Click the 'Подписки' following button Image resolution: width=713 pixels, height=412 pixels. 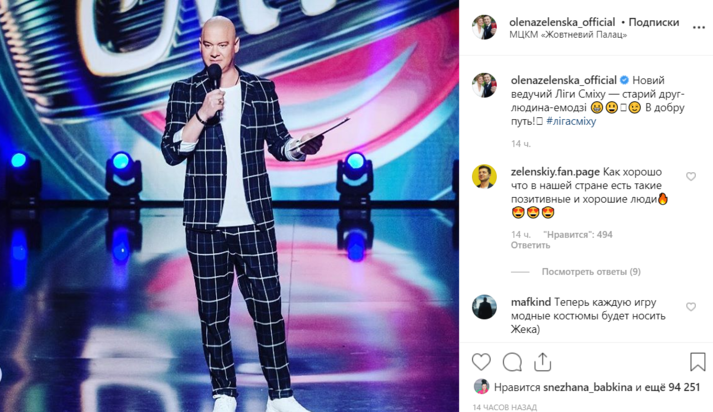pyautogui.click(x=653, y=22)
